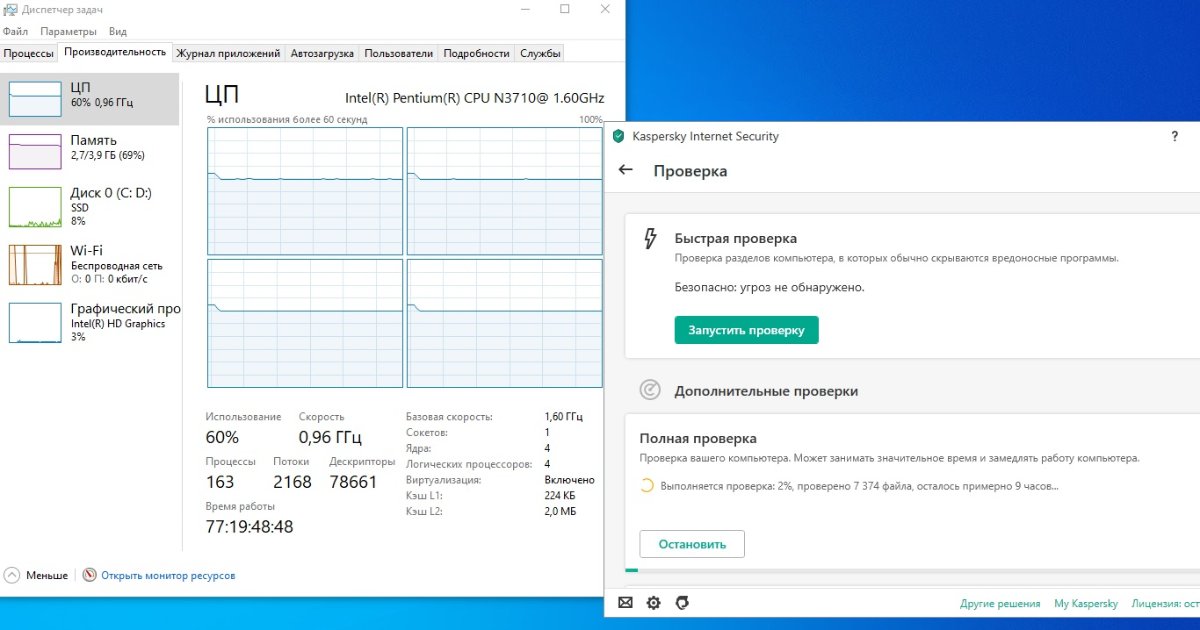Click the Кэш L1 value 224 КБ

coord(560,496)
